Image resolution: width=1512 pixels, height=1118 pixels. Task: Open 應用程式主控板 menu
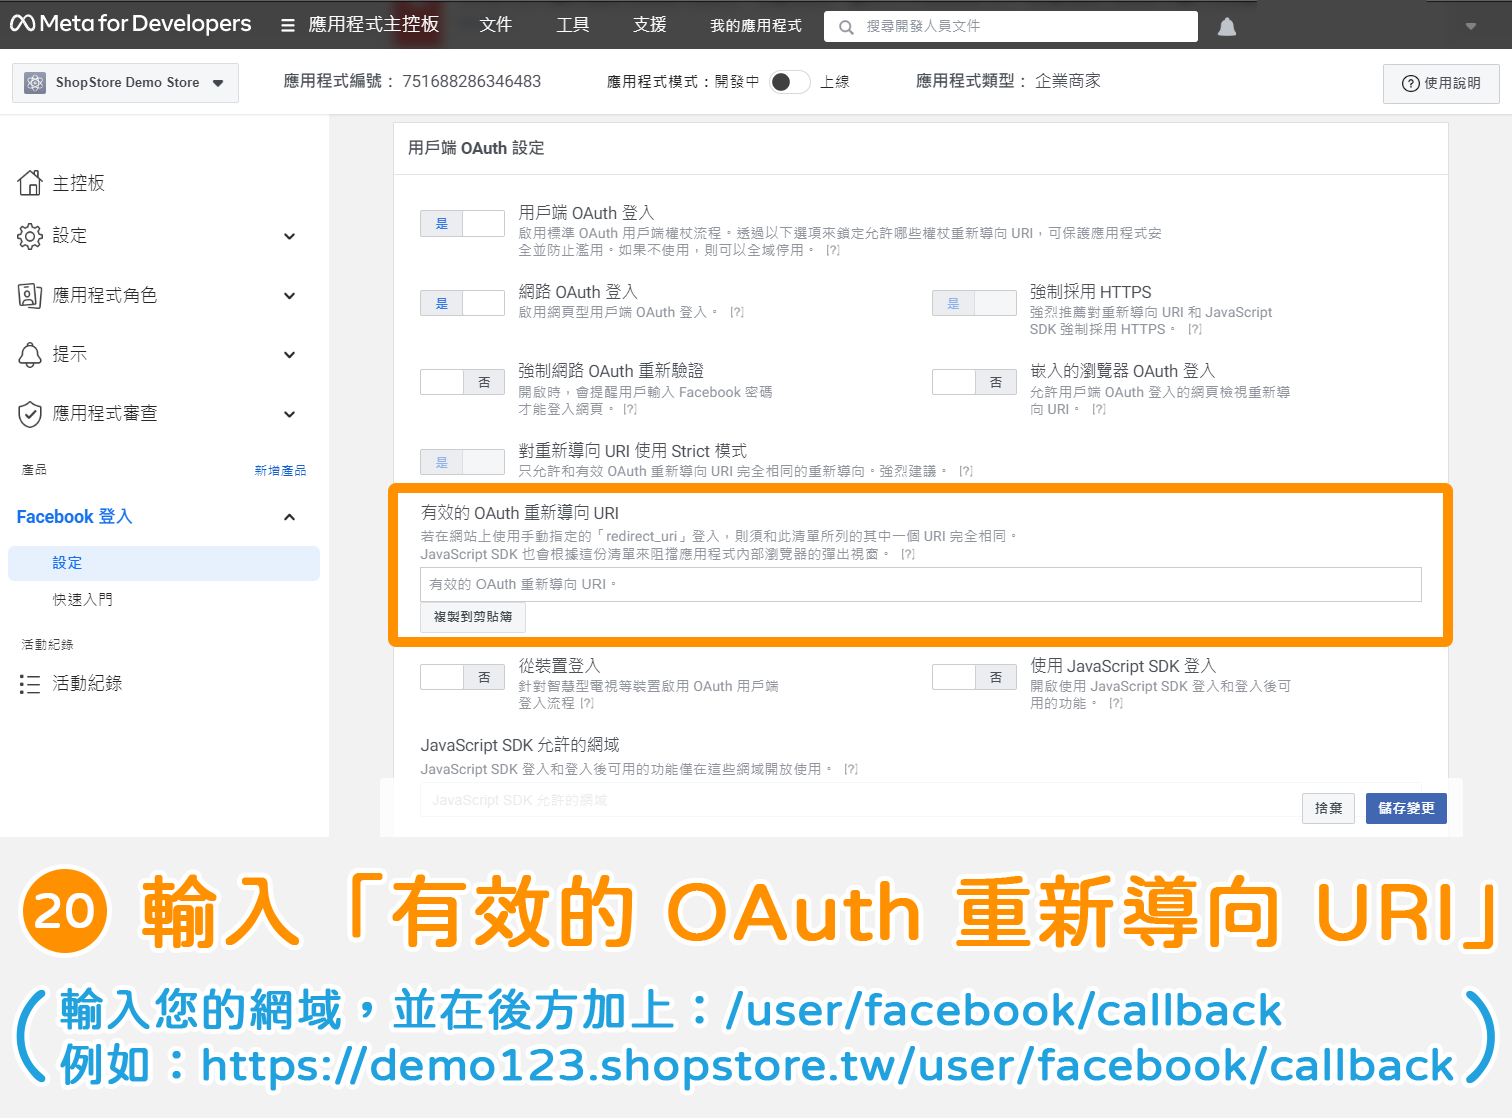click(373, 25)
